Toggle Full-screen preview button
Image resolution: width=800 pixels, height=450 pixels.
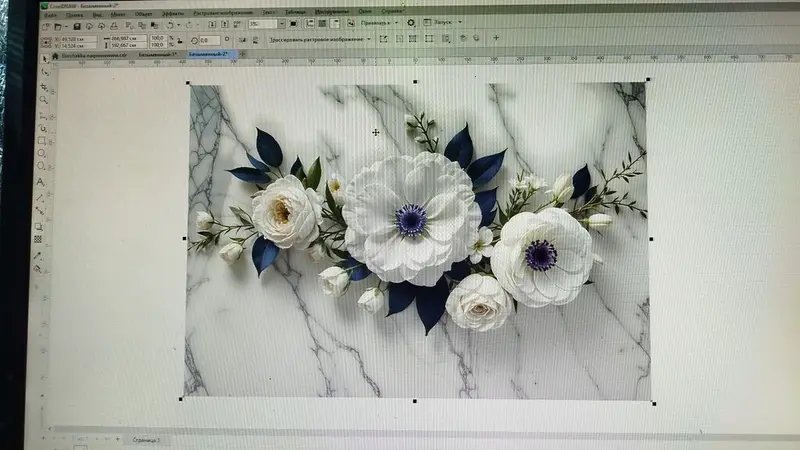293,23
